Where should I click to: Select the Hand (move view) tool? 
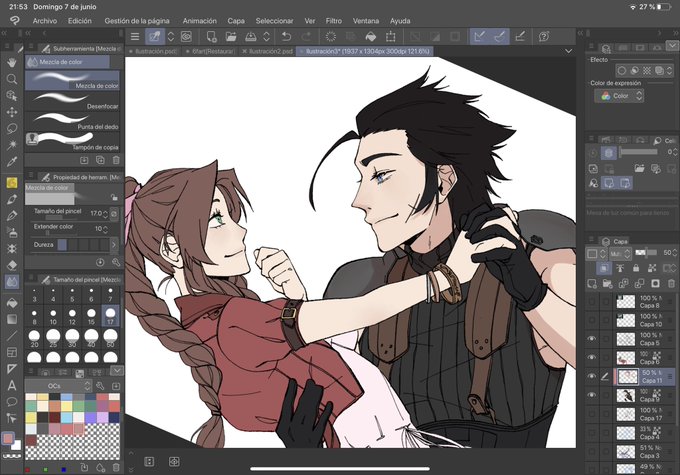coord(12,62)
